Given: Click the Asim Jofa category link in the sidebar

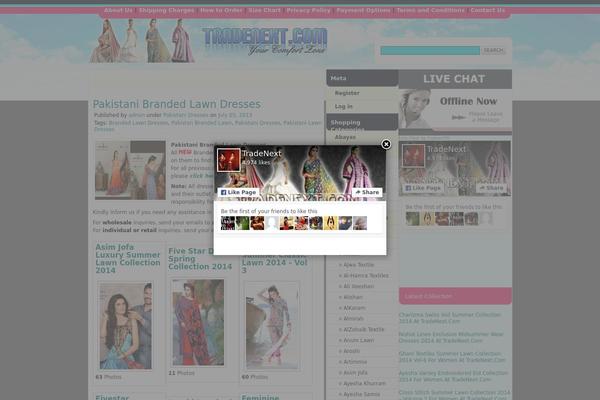Looking at the screenshot, I should coord(355,372).
